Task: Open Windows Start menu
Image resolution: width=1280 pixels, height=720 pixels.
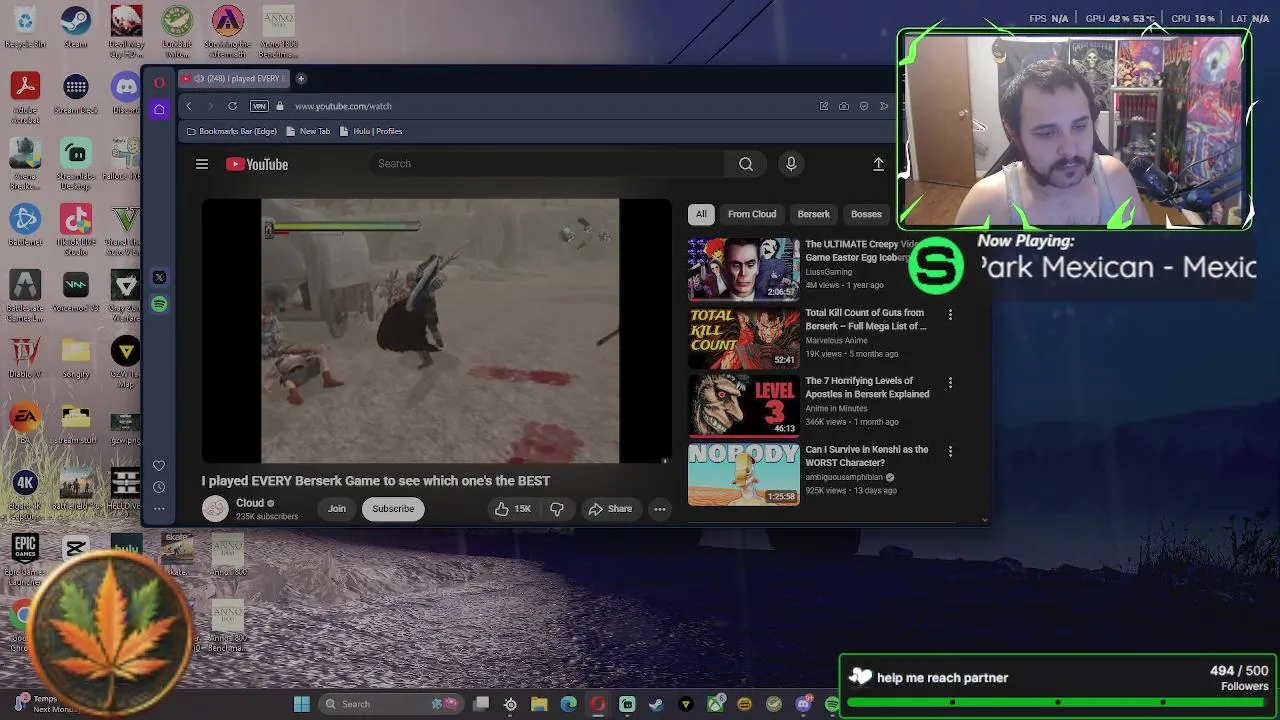Action: tap(301, 704)
